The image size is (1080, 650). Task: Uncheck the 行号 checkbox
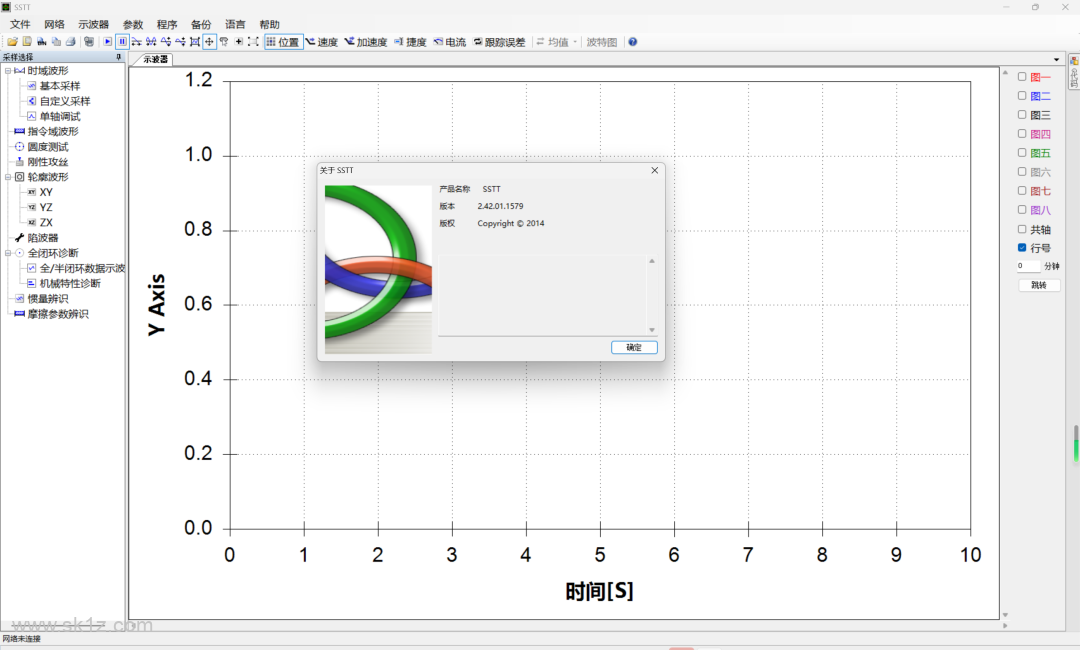[x=1022, y=248]
